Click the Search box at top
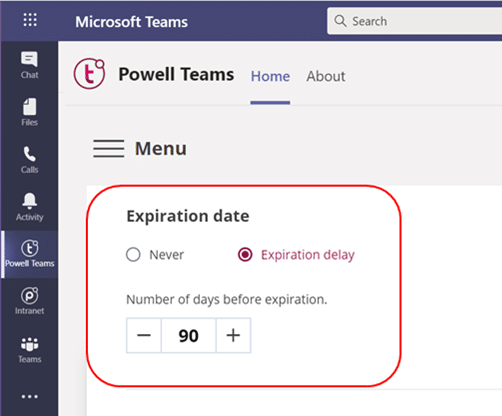Screen dimensions: 502x416 (x=414, y=21)
